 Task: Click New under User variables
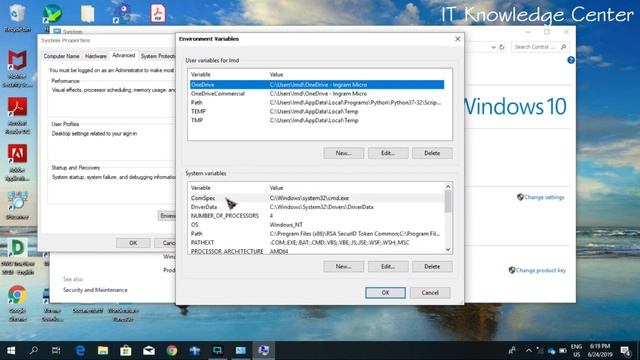pos(343,153)
